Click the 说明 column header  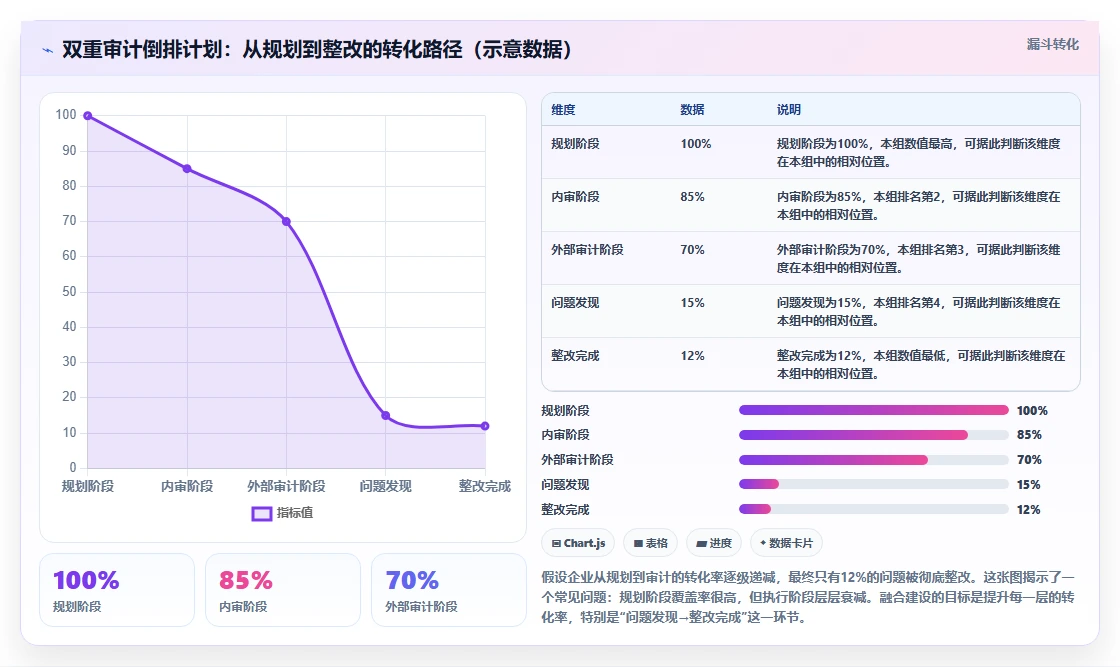tap(789, 110)
